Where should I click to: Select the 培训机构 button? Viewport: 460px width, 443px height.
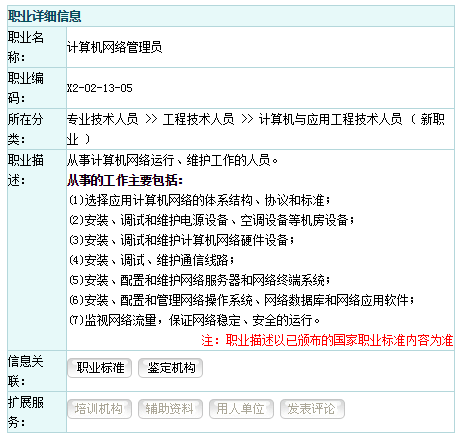click(x=99, y=409)
